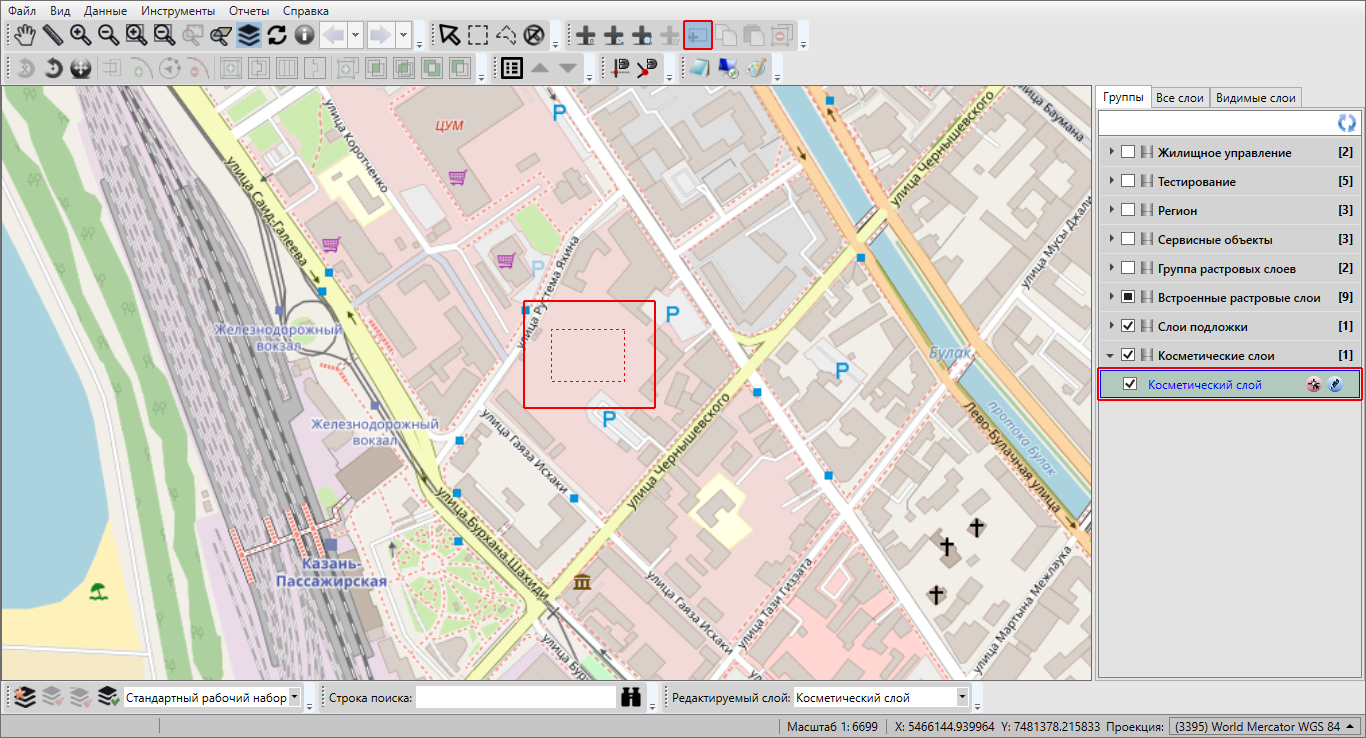Select the add rectangle tool
Viewport: 1366px width, 738px height.
(697, 35)
